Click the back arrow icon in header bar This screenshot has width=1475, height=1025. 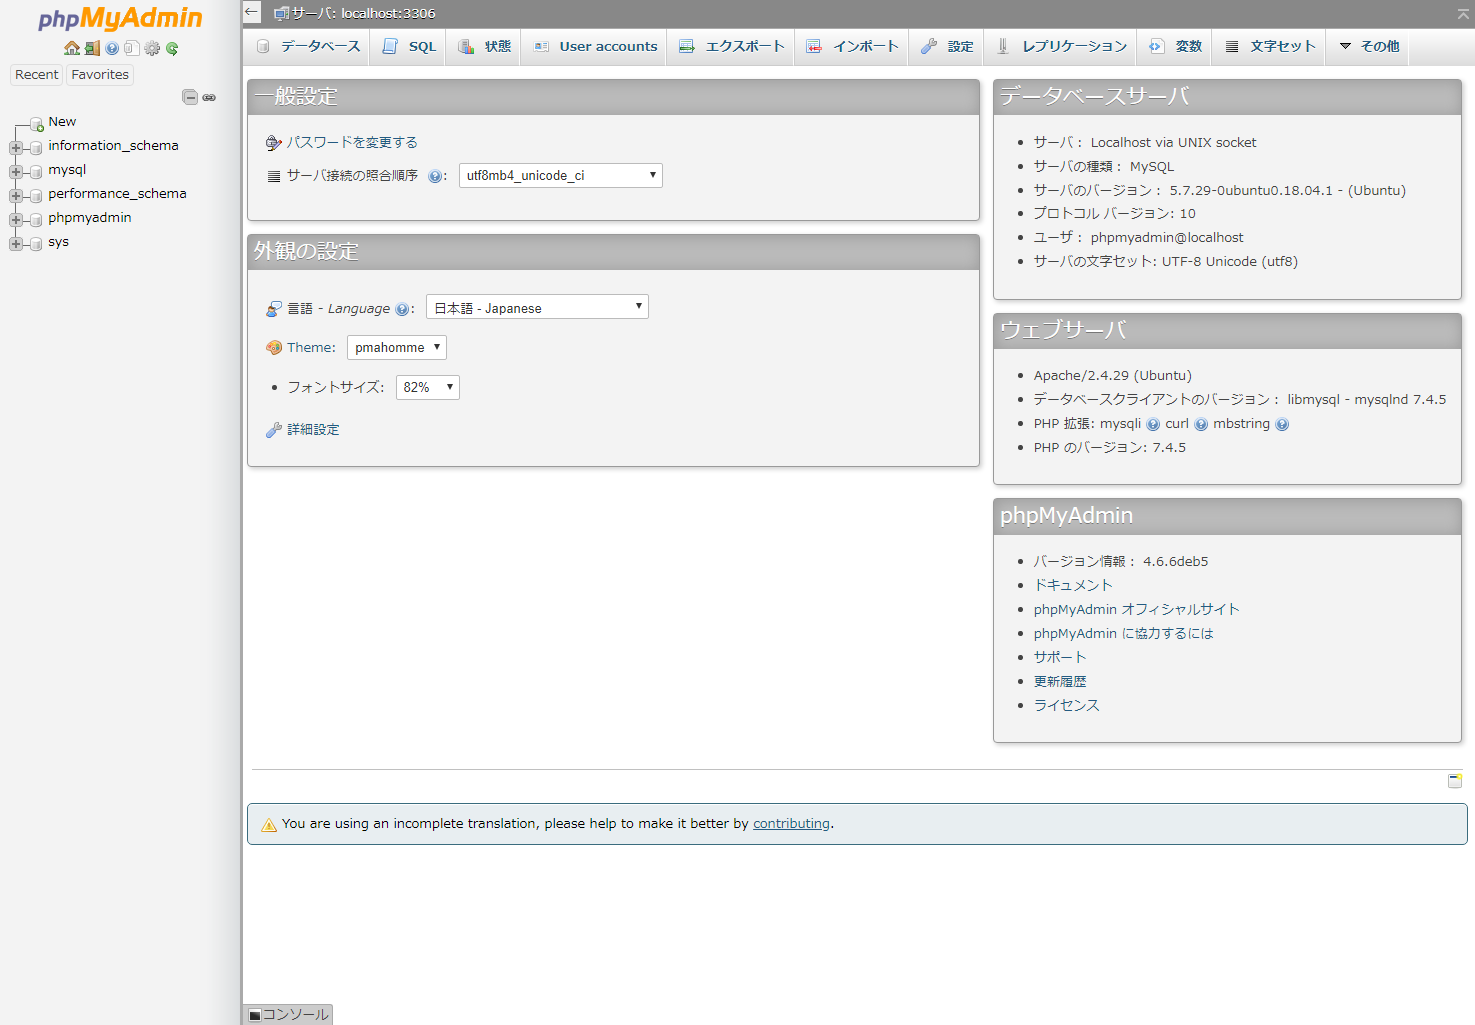(251, 12)
